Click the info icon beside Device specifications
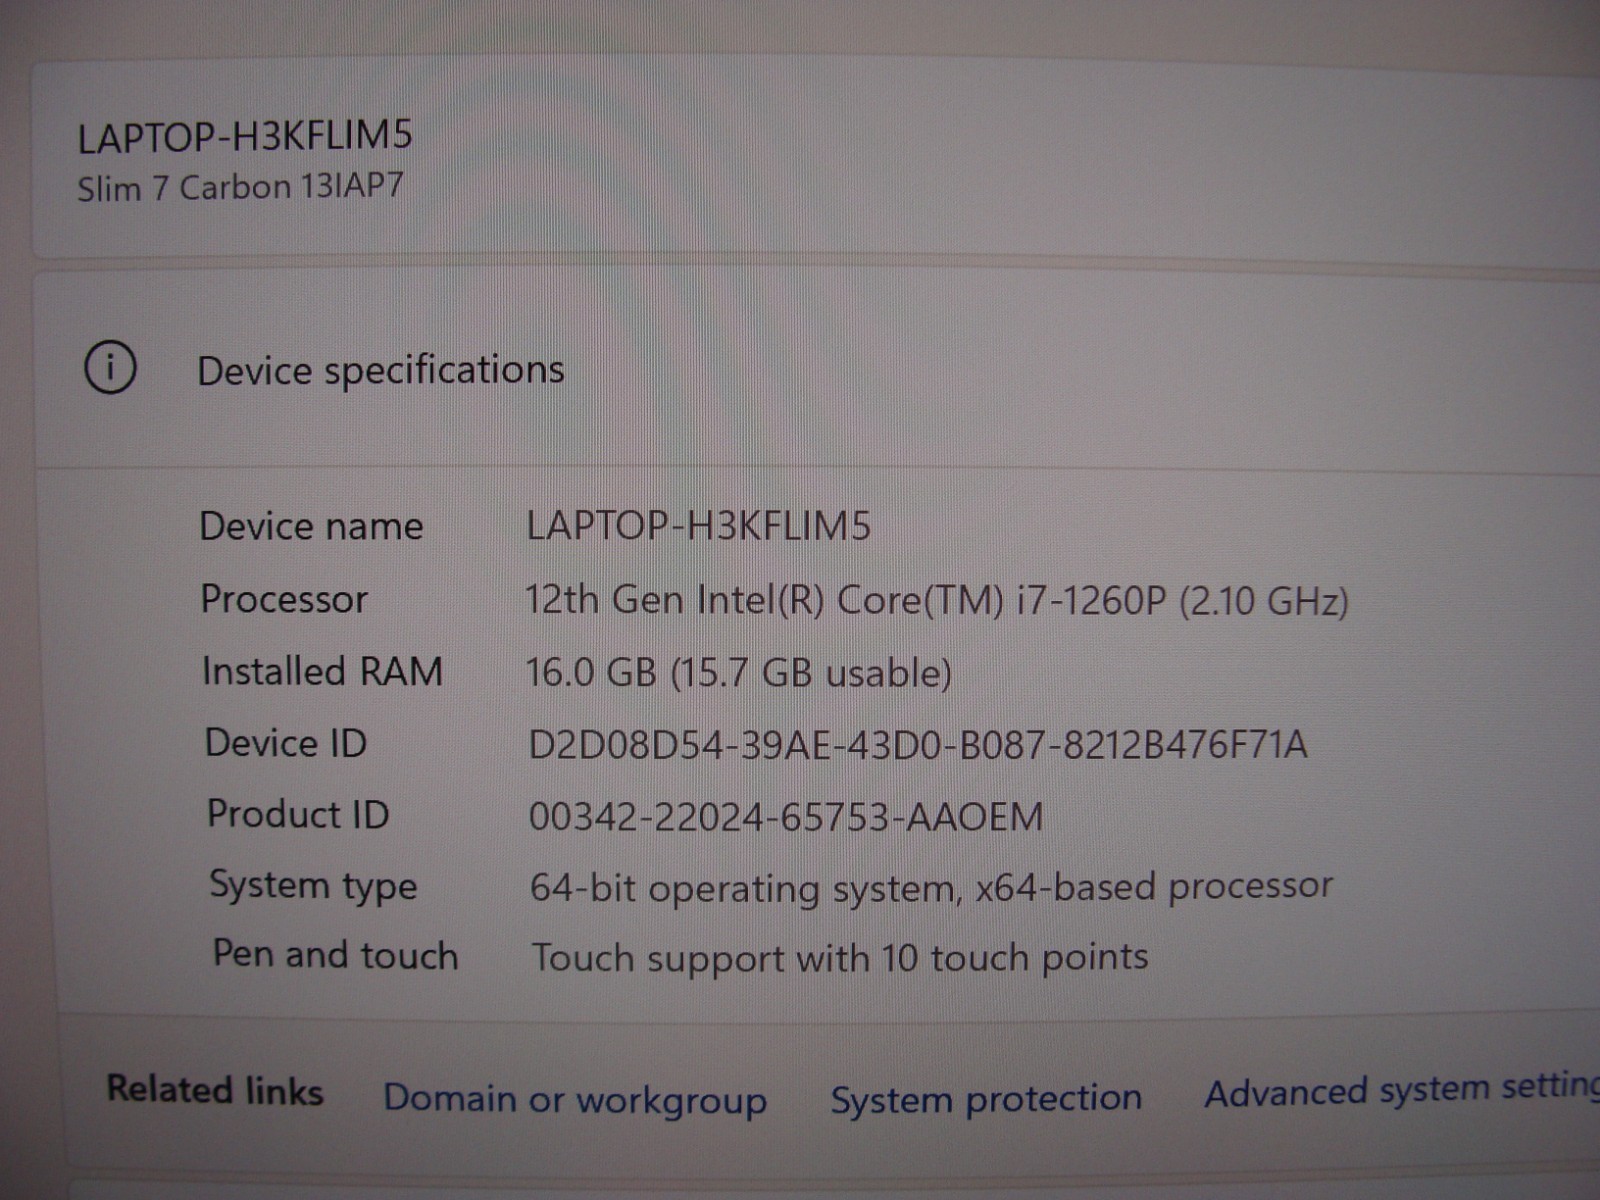The height and width of the screenshot is (1200, 1600). [110, 367]
